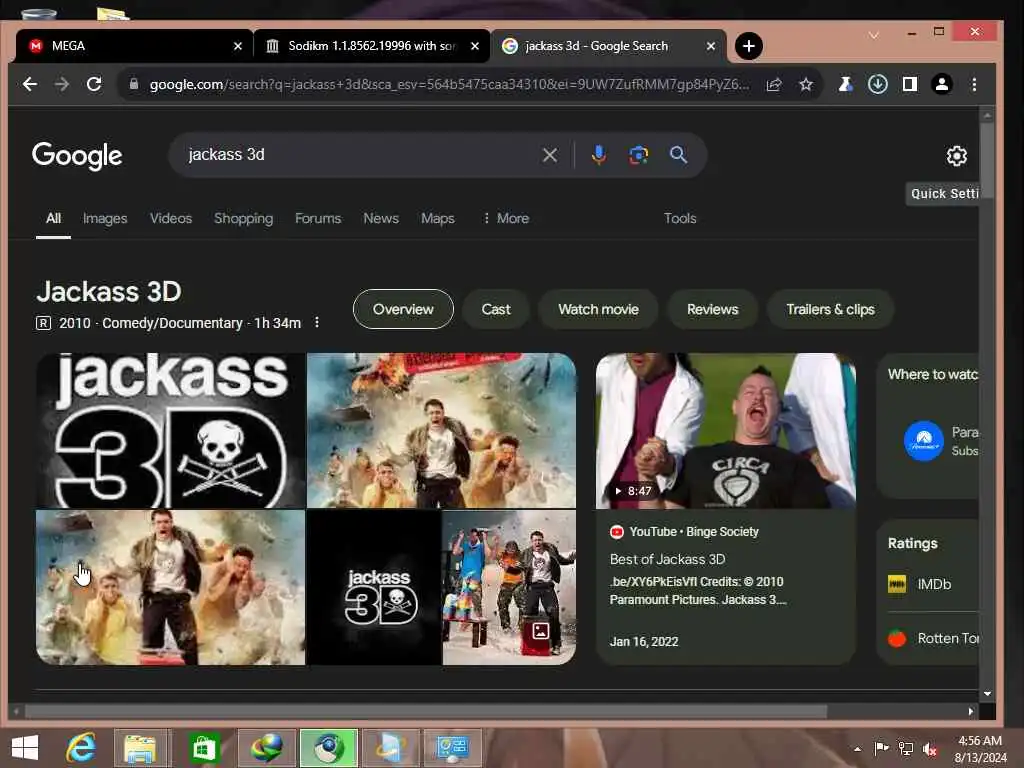Open the snow cooler explosion image
Image resolution: width=1024 pixels, height=768 pixels.
coord(509,588)
